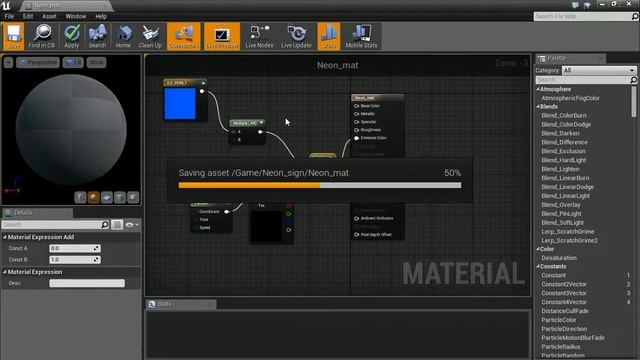The height and width of the screenshot is (360, 640).
Task: Select Desaturation in the palette
Action: click(559, 258)
